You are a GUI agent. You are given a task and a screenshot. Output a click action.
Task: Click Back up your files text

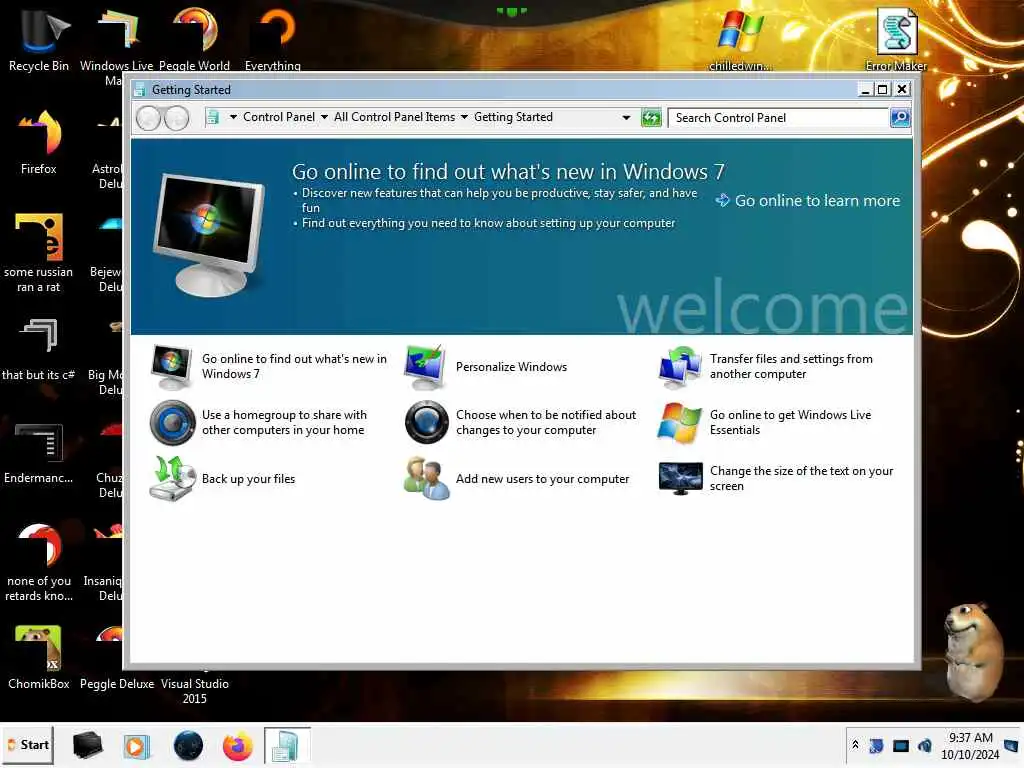coord(248,479)
